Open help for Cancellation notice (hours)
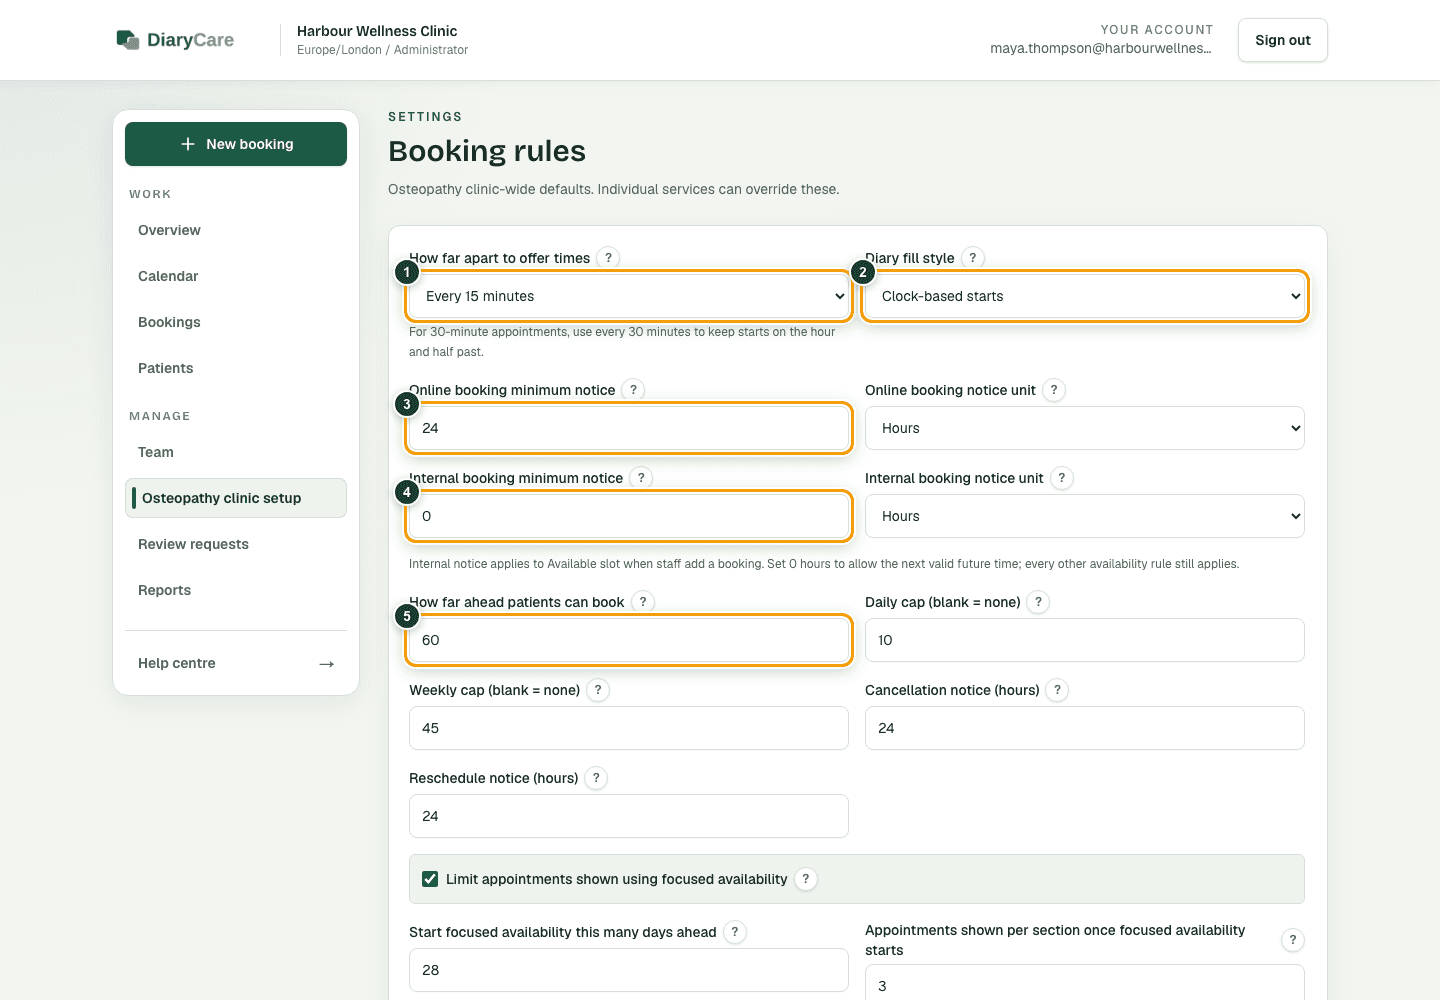Viewport: 1440px width, 1000px height. pyautogui.click(x=1058, y=690)
